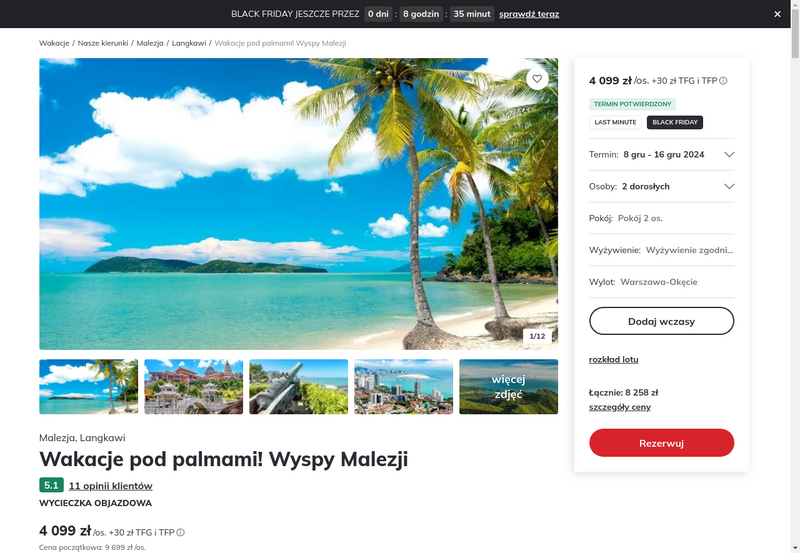
Task: Expand the Osoby travelers dropdown
Action: tap(661, 186)
